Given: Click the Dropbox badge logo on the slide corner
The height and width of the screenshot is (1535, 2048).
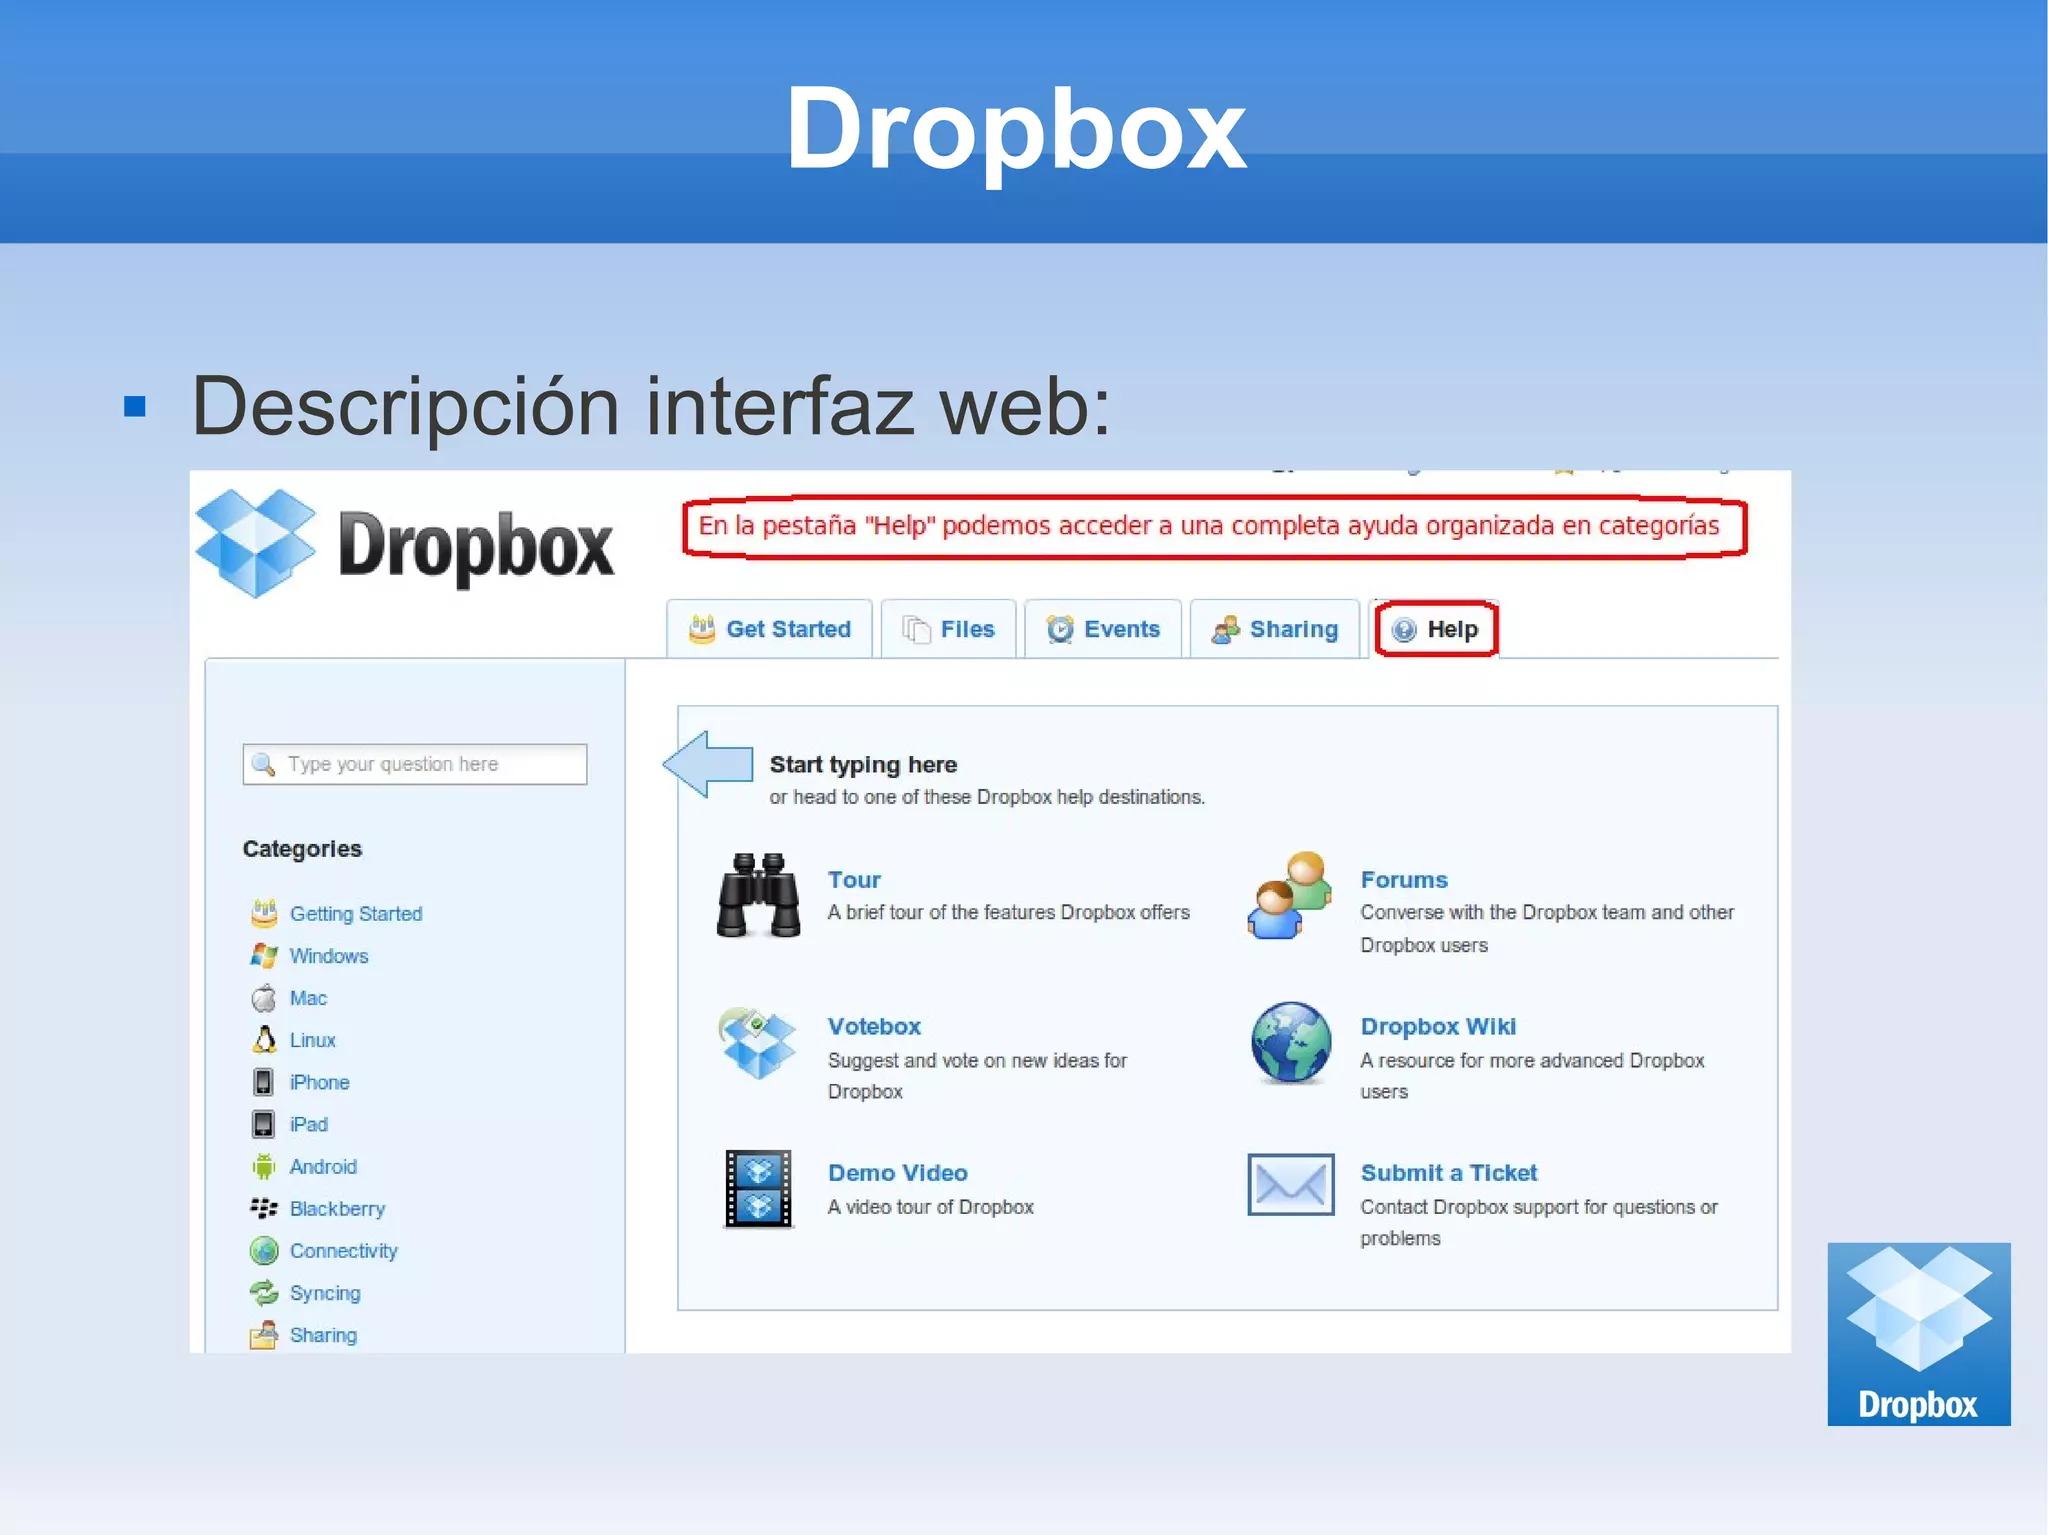Looking at the screenshot, I should 1918,1334.
